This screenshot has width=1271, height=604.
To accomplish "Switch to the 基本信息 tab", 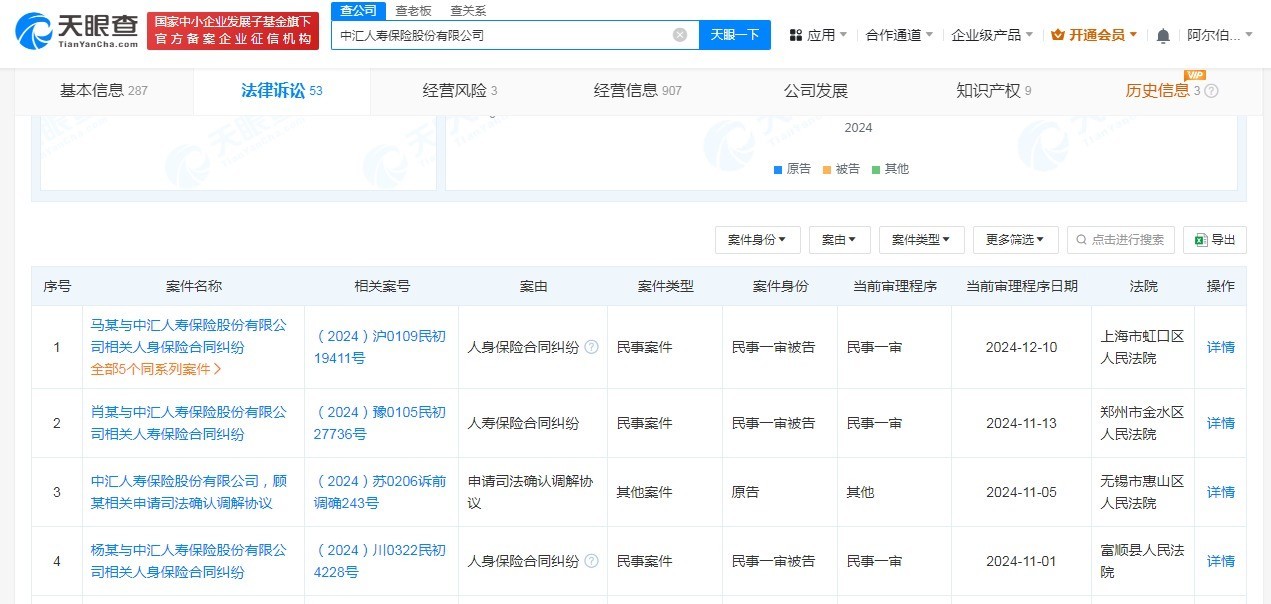I will click(104, 91).
